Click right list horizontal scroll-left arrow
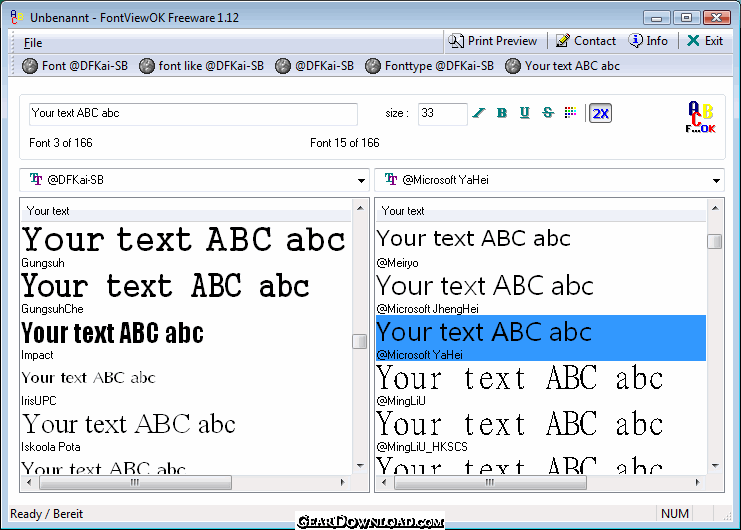Viewport: 741px width, 530px height. [x=384, y=482]
